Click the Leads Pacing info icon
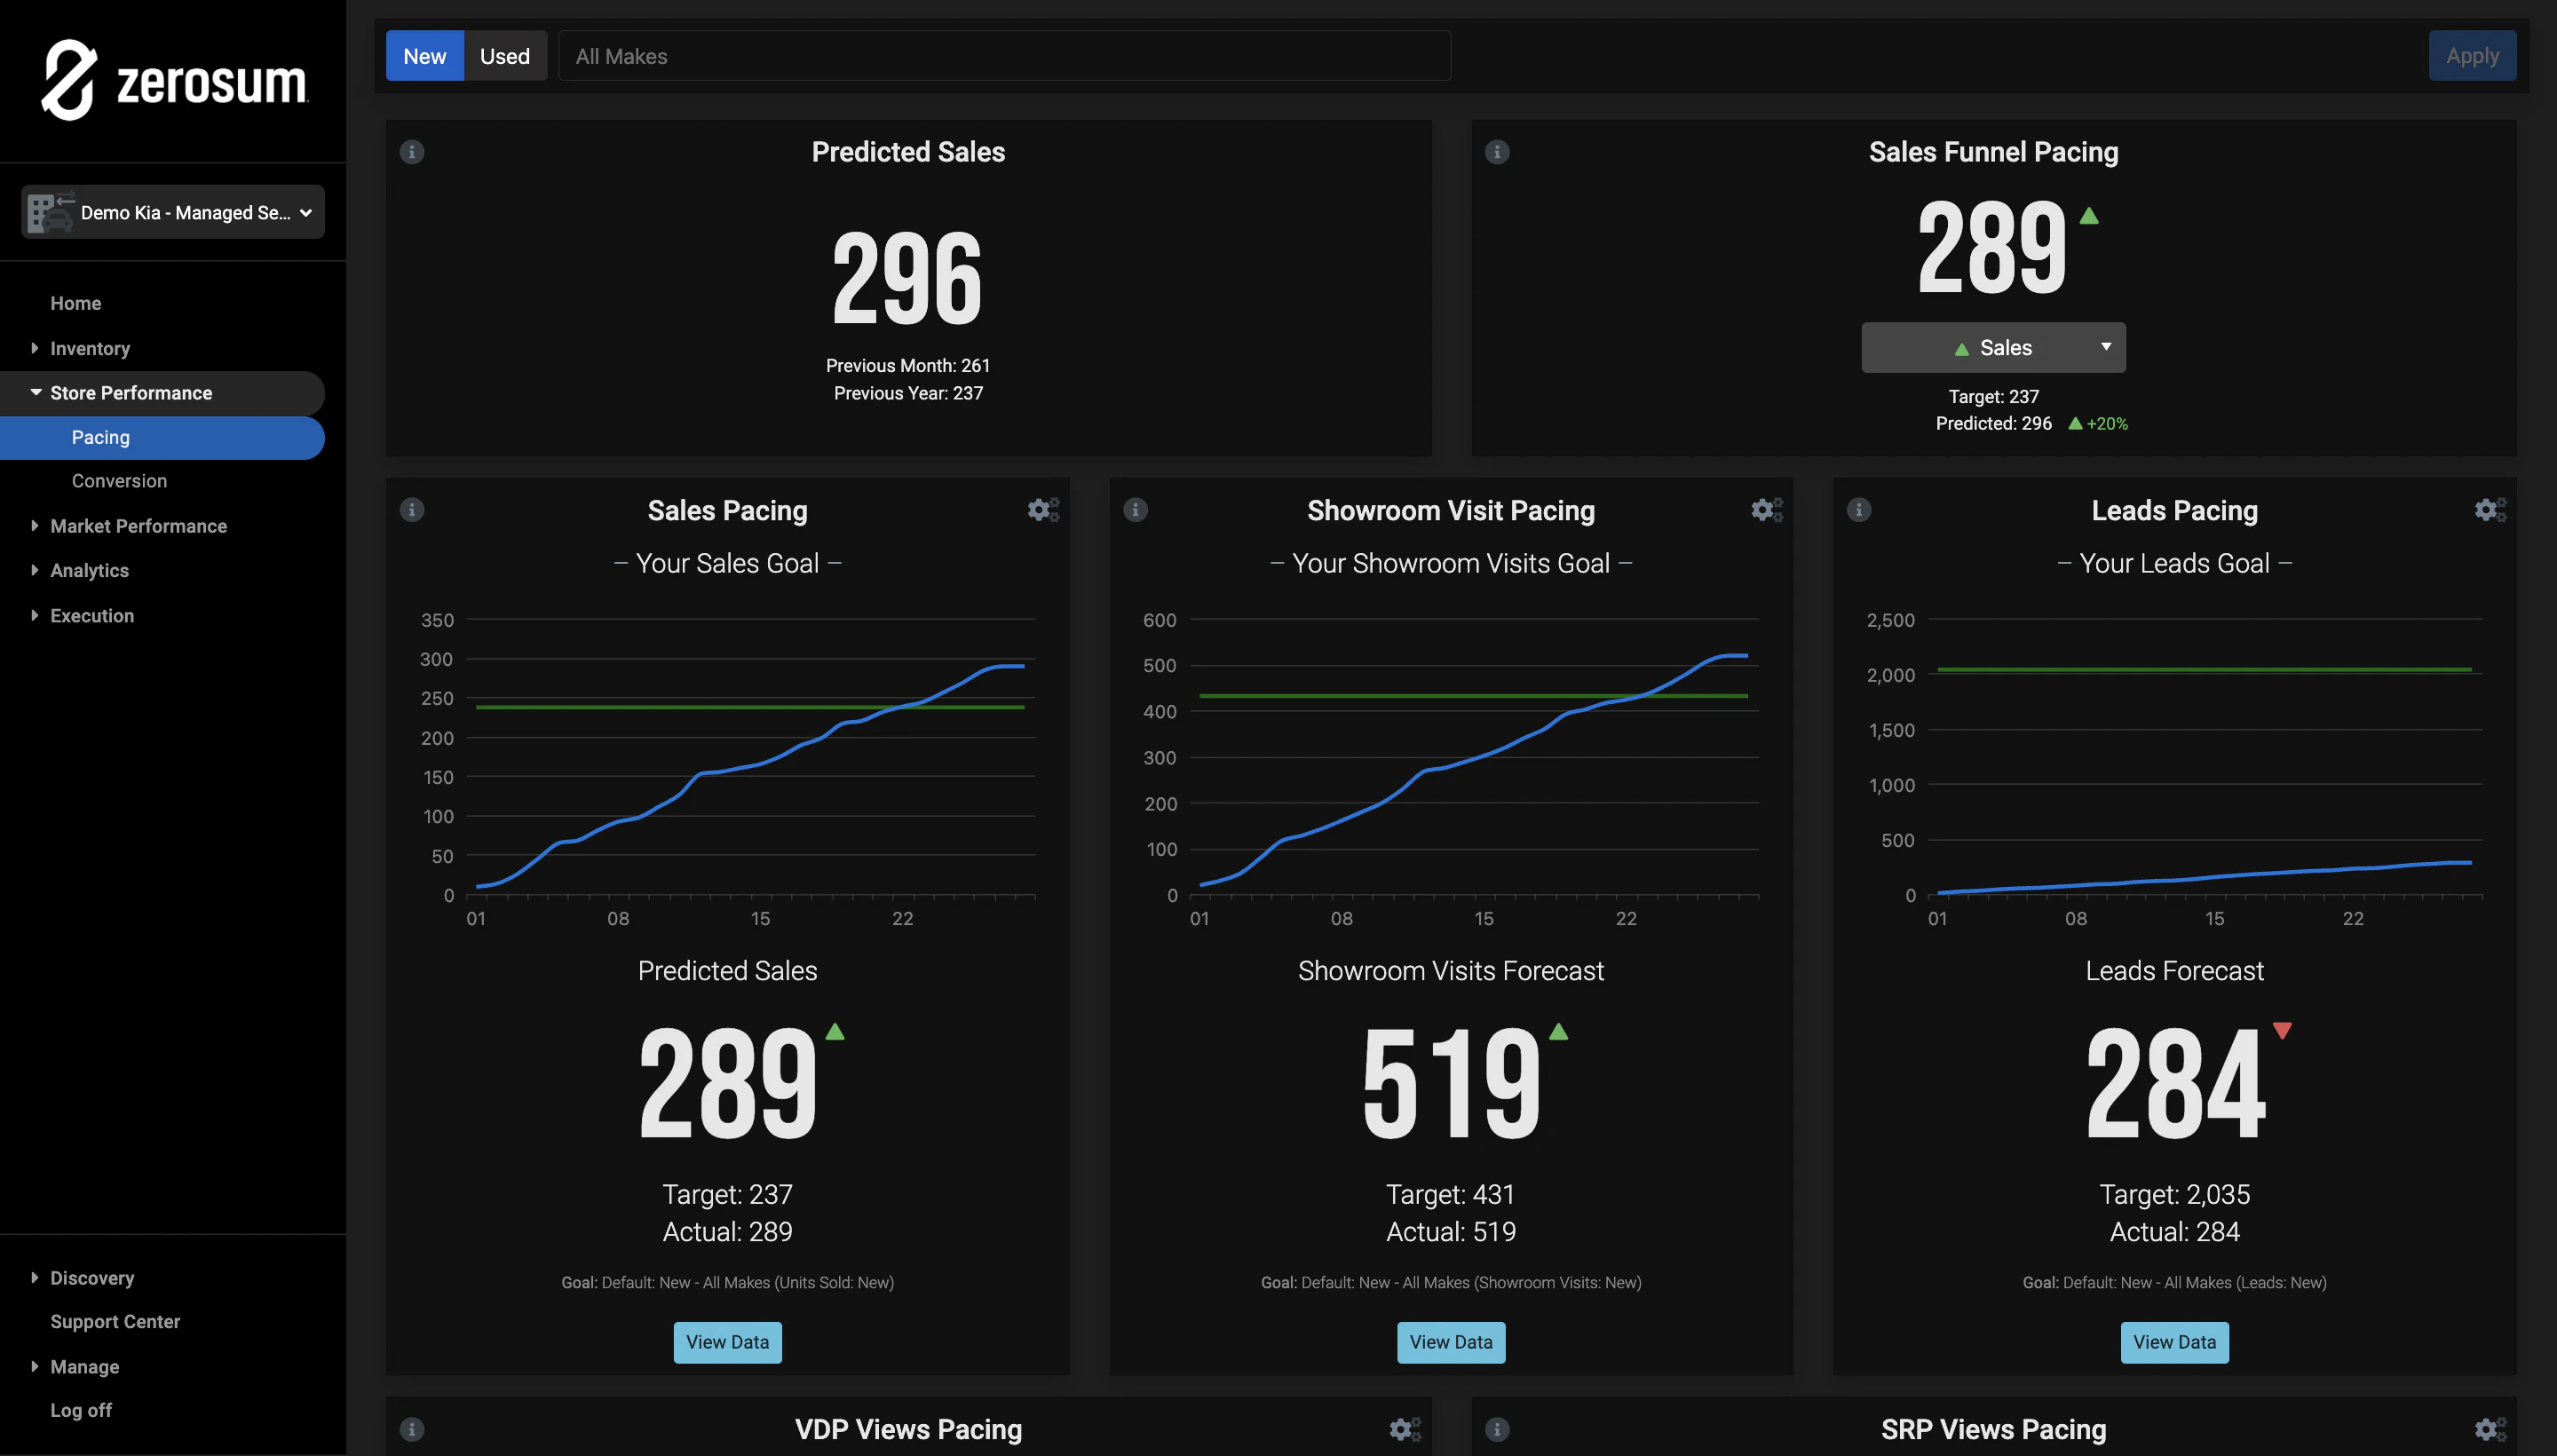The width and height of the screenshot is (2557, 1456). [x=1859, y=510]
